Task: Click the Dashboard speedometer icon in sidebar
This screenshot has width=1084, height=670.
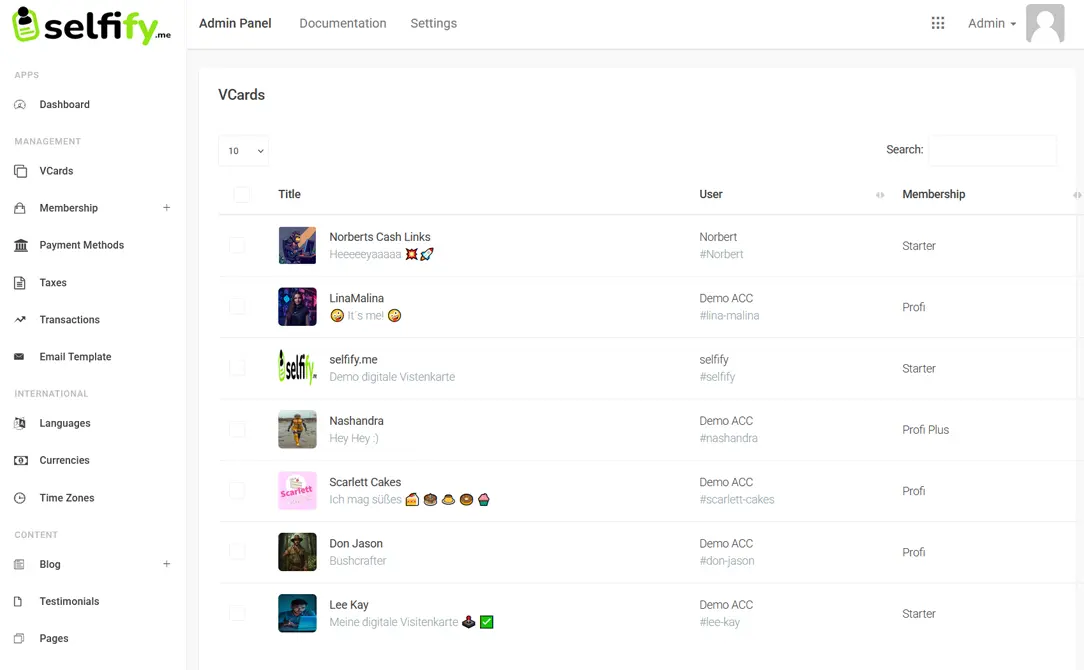Action: click(x=20, y=105)
